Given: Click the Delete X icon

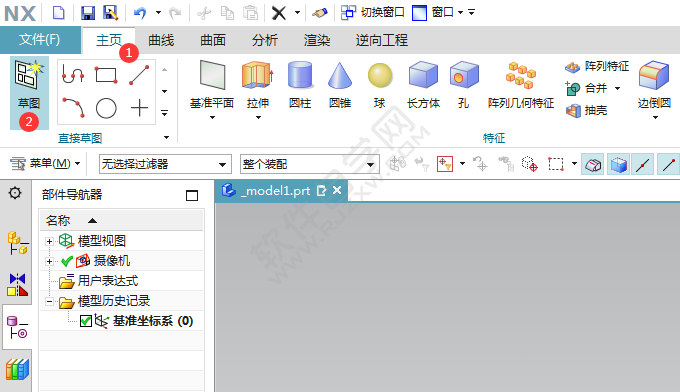Looking at the screenshot, I should [x=279, y=13].
